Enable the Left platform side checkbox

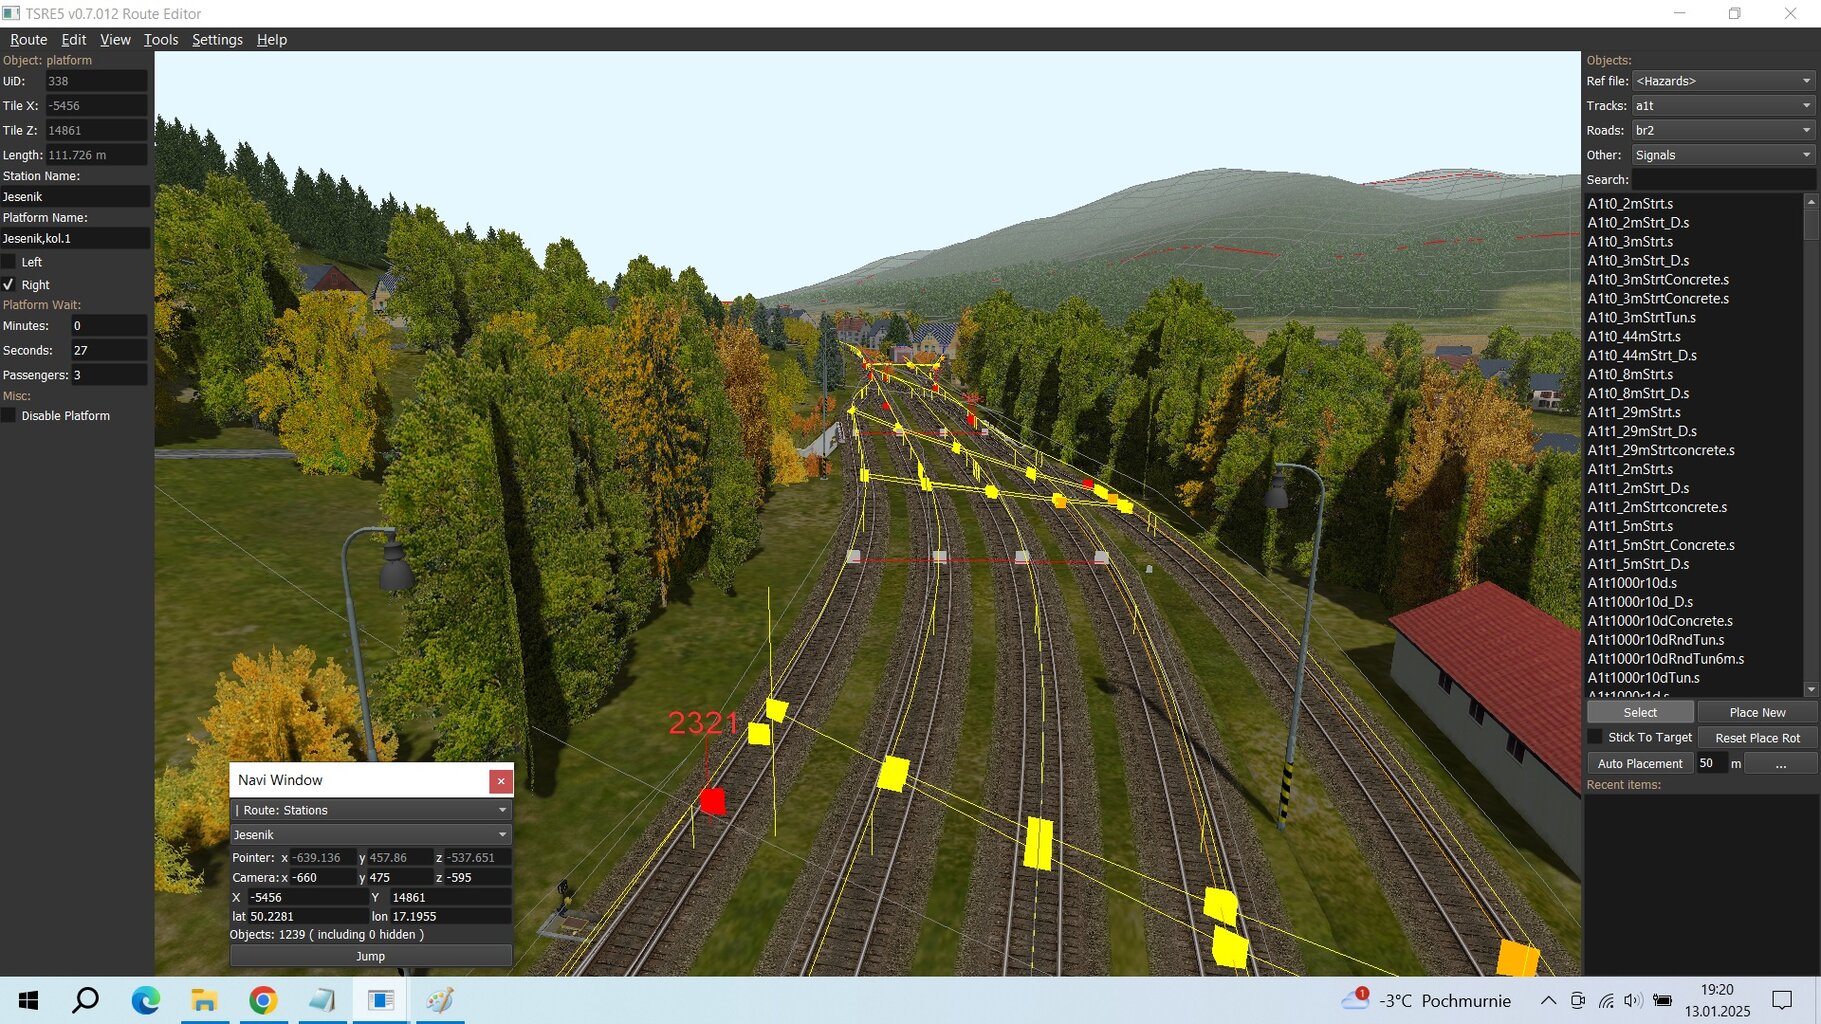point(9,262)
